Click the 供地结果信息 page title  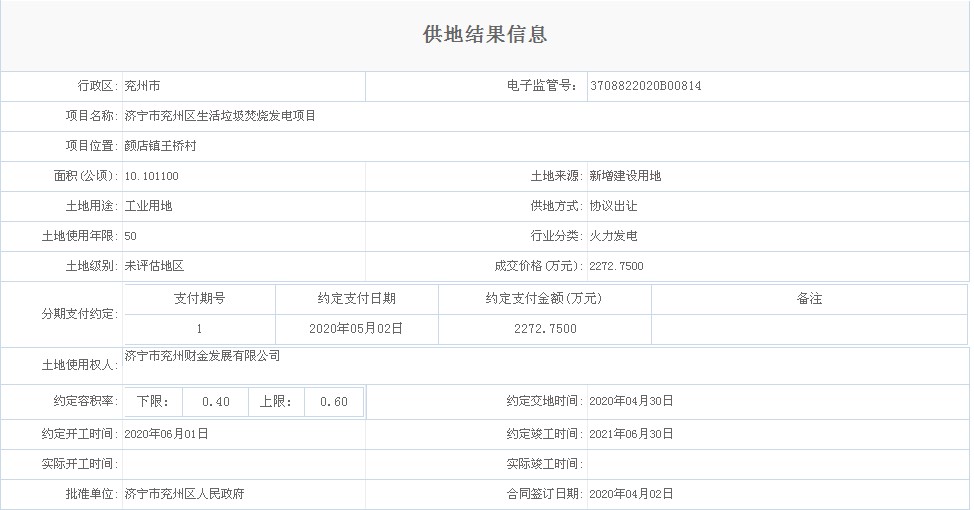point(486,35)
